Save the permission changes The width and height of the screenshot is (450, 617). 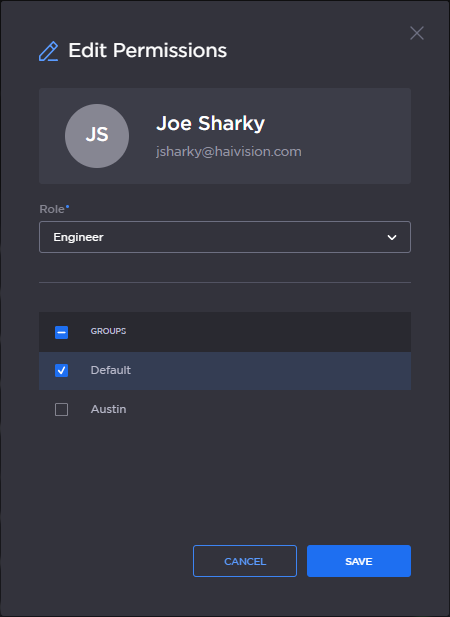tap(359, 561)
